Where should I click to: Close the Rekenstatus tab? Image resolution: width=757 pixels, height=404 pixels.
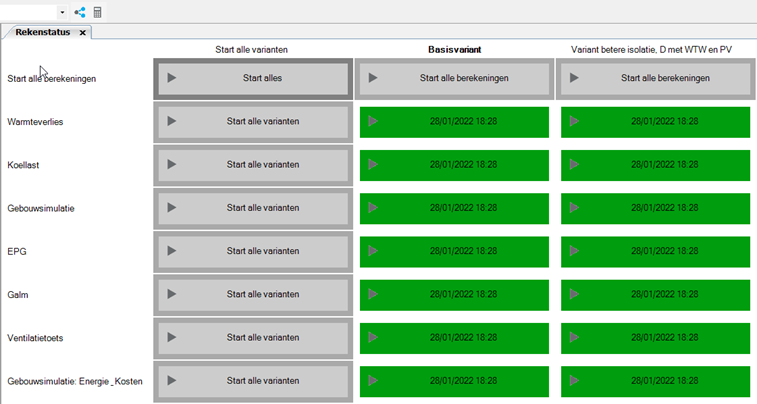(x=83, y=32)
